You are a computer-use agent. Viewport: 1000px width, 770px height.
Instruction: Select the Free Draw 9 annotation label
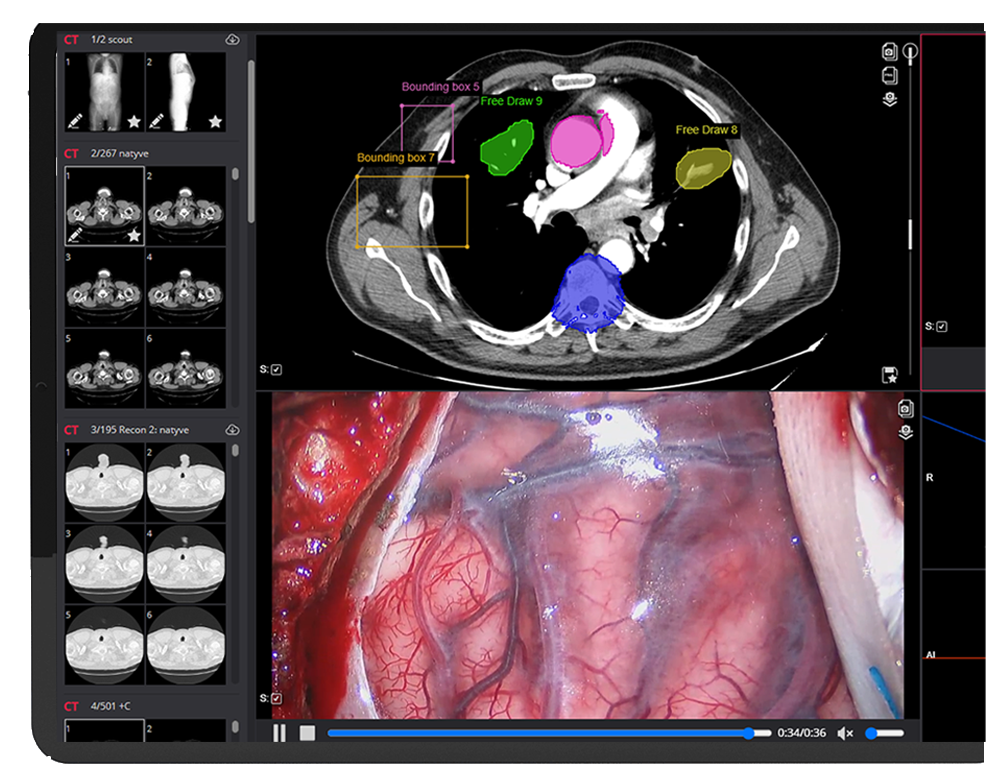click(x=511, y=101)
